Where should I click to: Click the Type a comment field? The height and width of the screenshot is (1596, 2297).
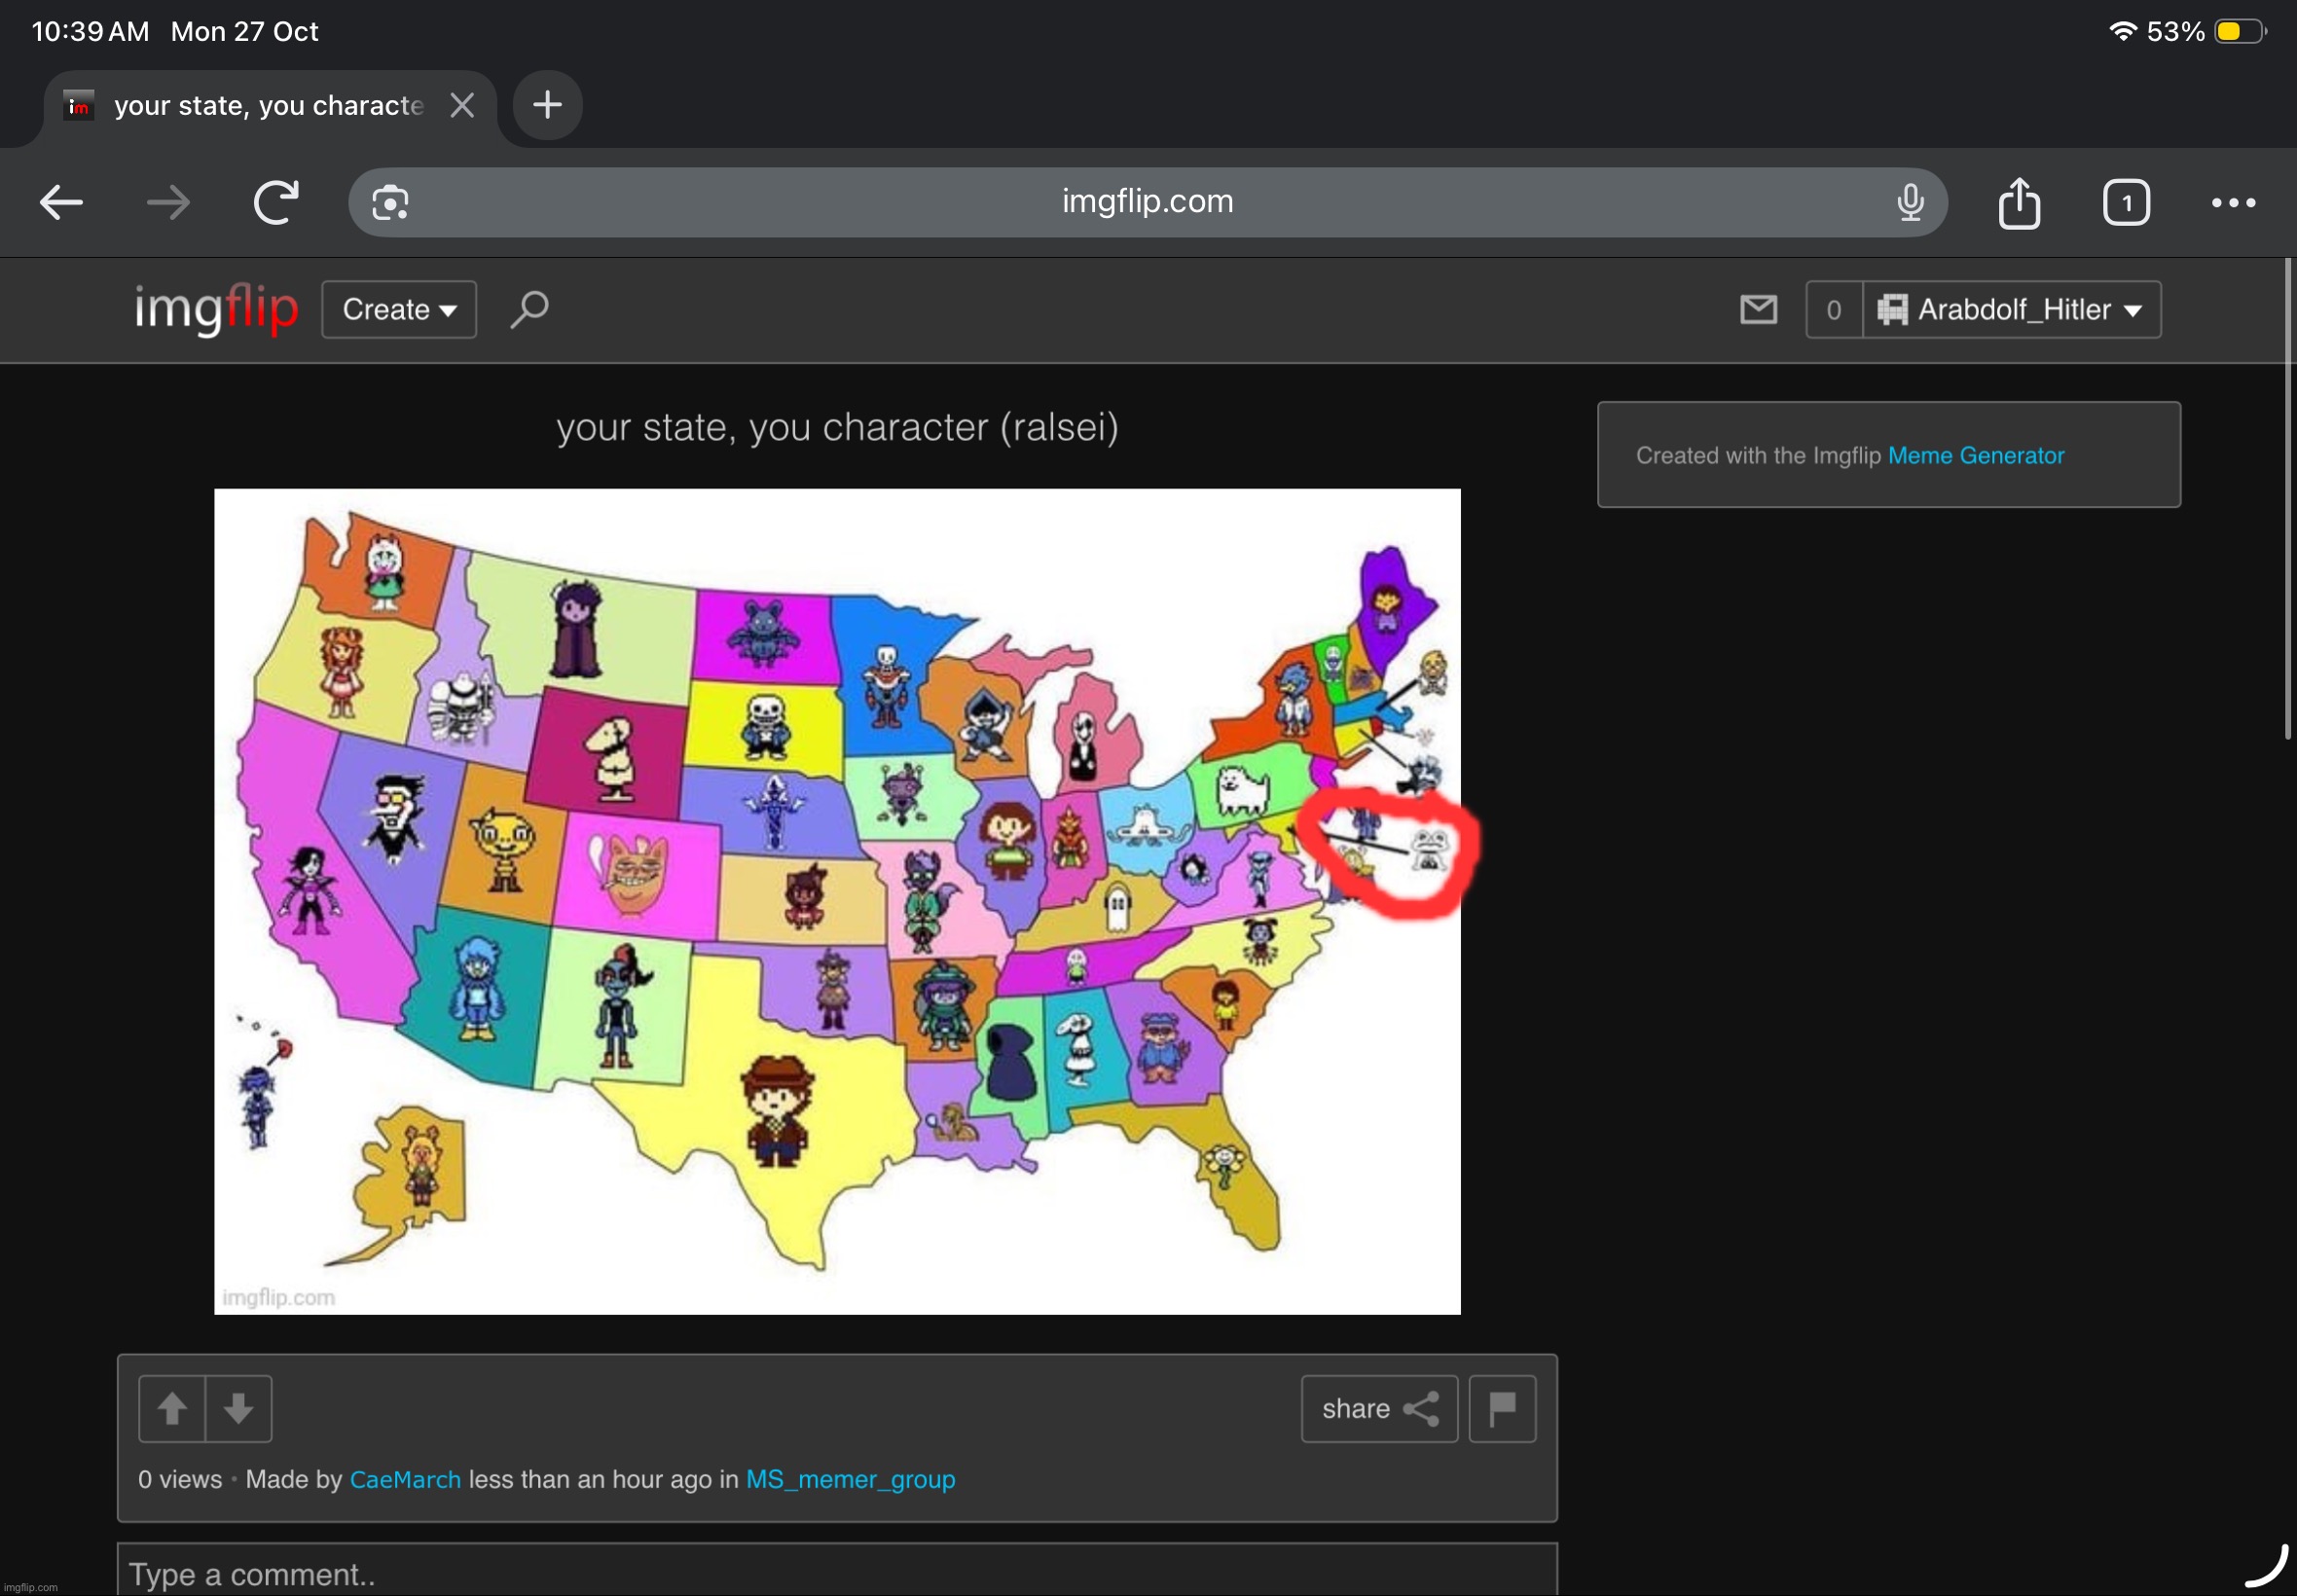point(836,1573)
